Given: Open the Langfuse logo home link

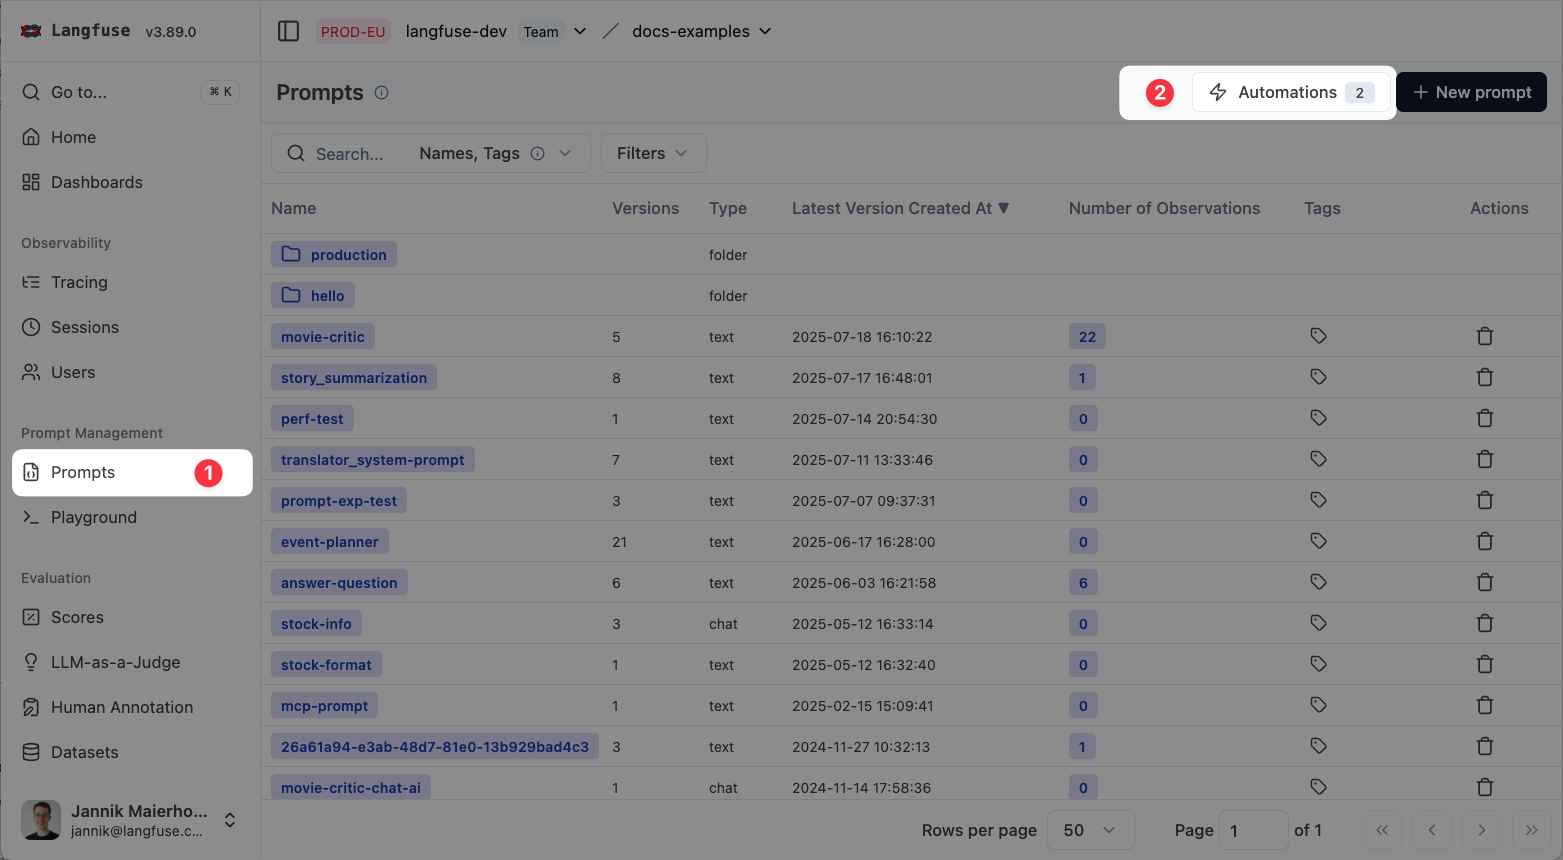Looking at the screenshot, I should click(x=76, y=31).
